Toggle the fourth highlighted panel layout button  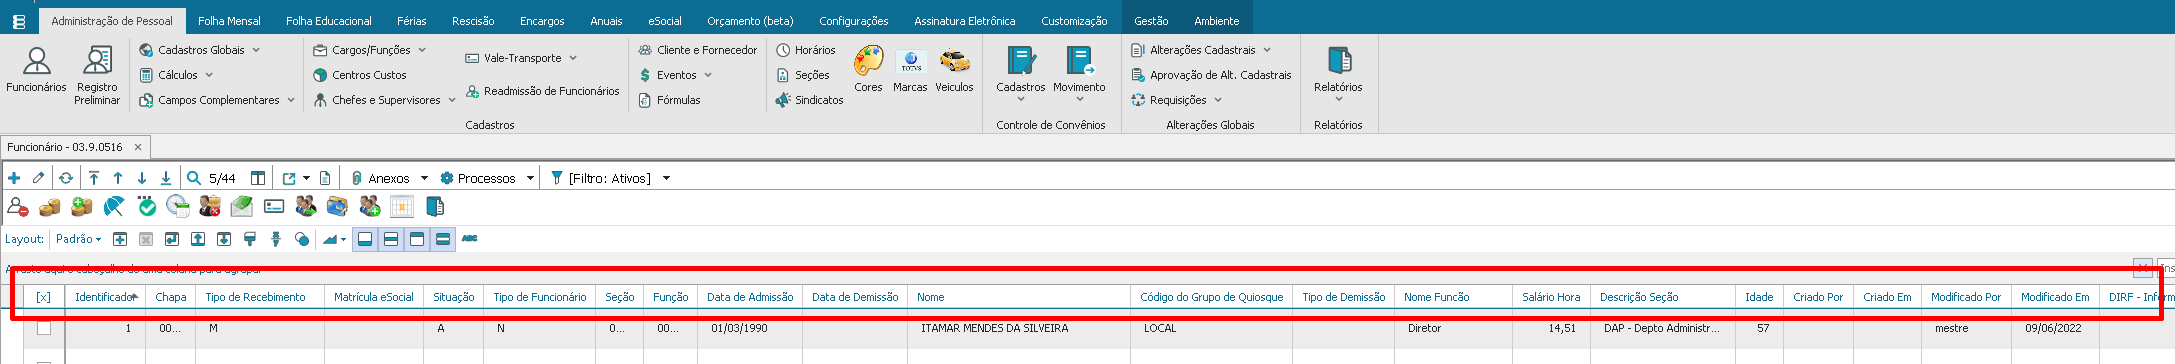point(443,239)
